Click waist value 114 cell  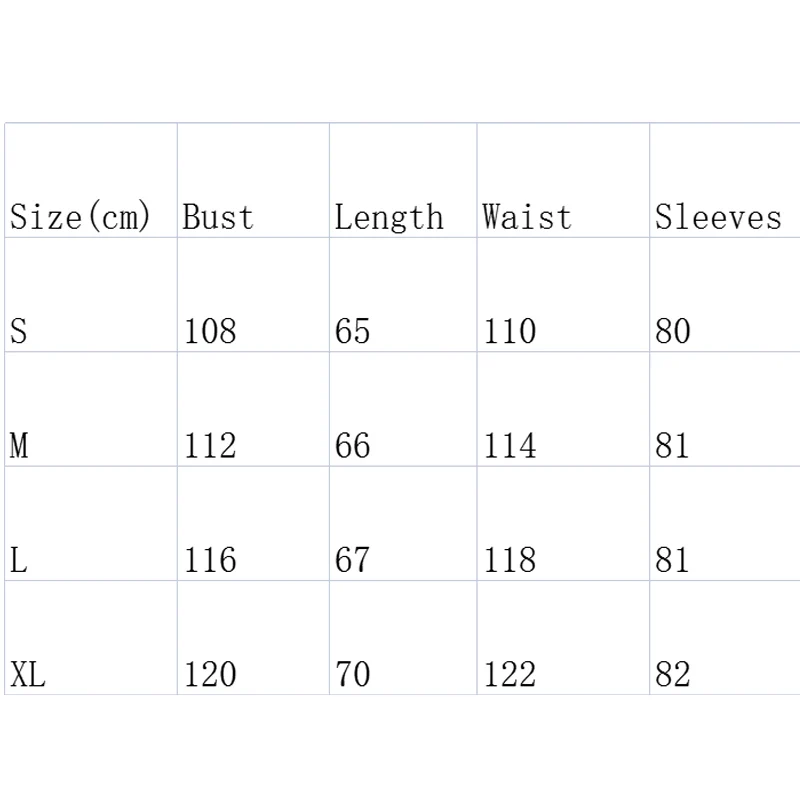510,445
